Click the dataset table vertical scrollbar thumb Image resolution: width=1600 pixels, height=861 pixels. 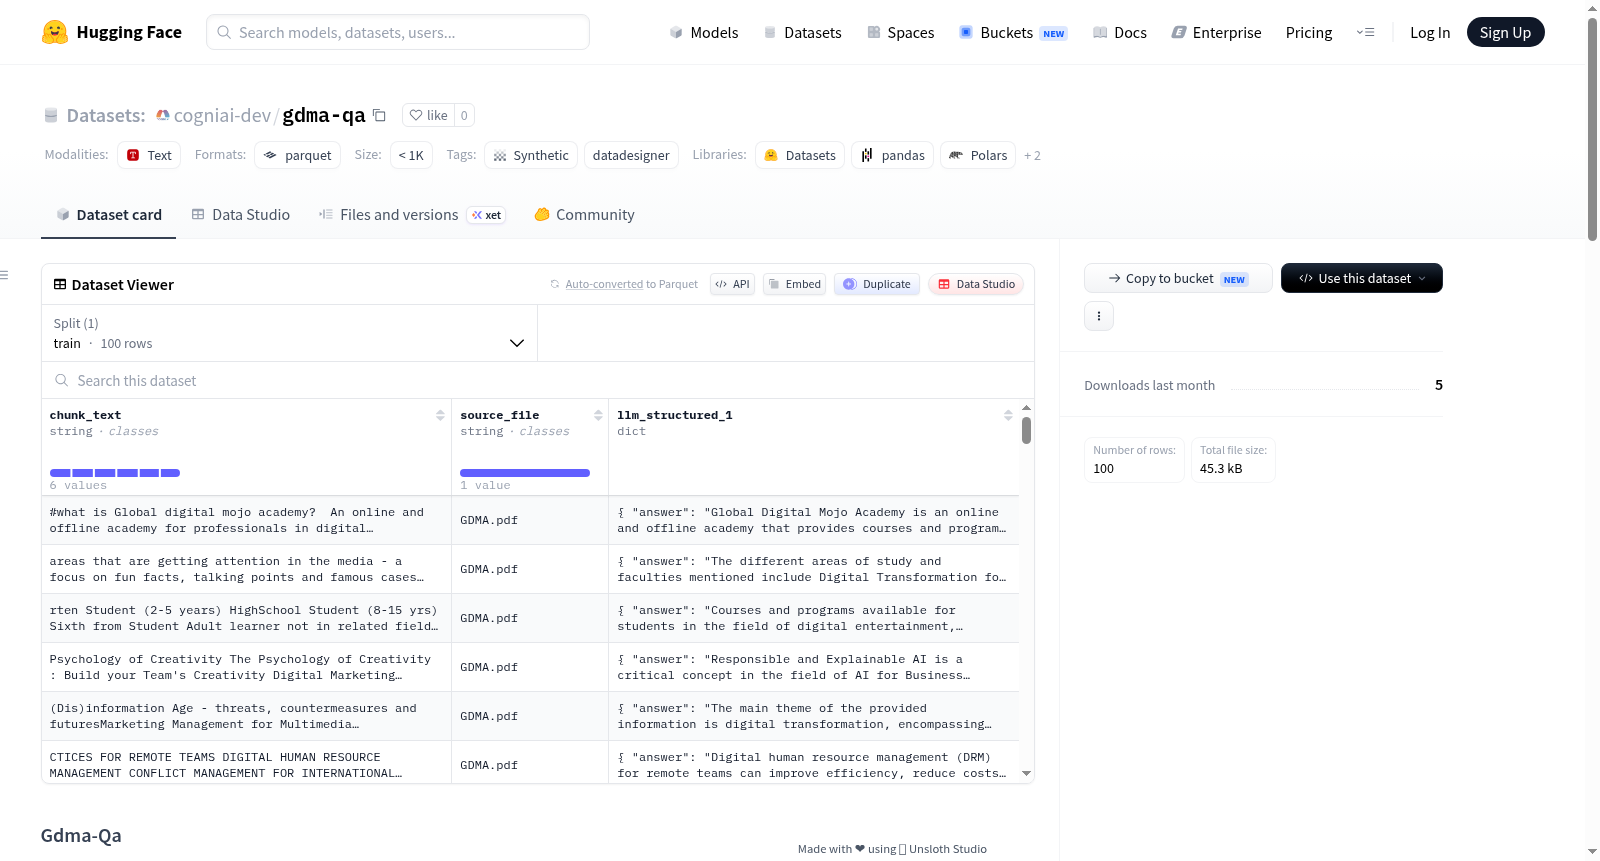(x=1026, y=431)
